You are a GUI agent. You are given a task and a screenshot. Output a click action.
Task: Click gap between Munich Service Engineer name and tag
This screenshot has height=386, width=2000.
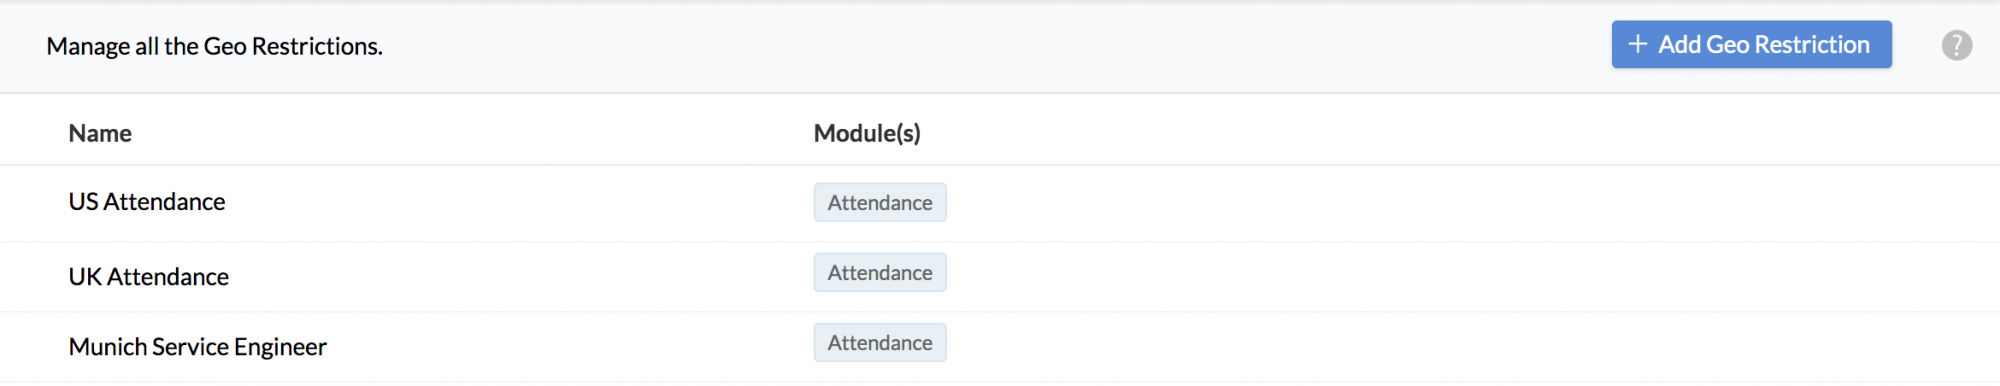click(x=570, y=346)
